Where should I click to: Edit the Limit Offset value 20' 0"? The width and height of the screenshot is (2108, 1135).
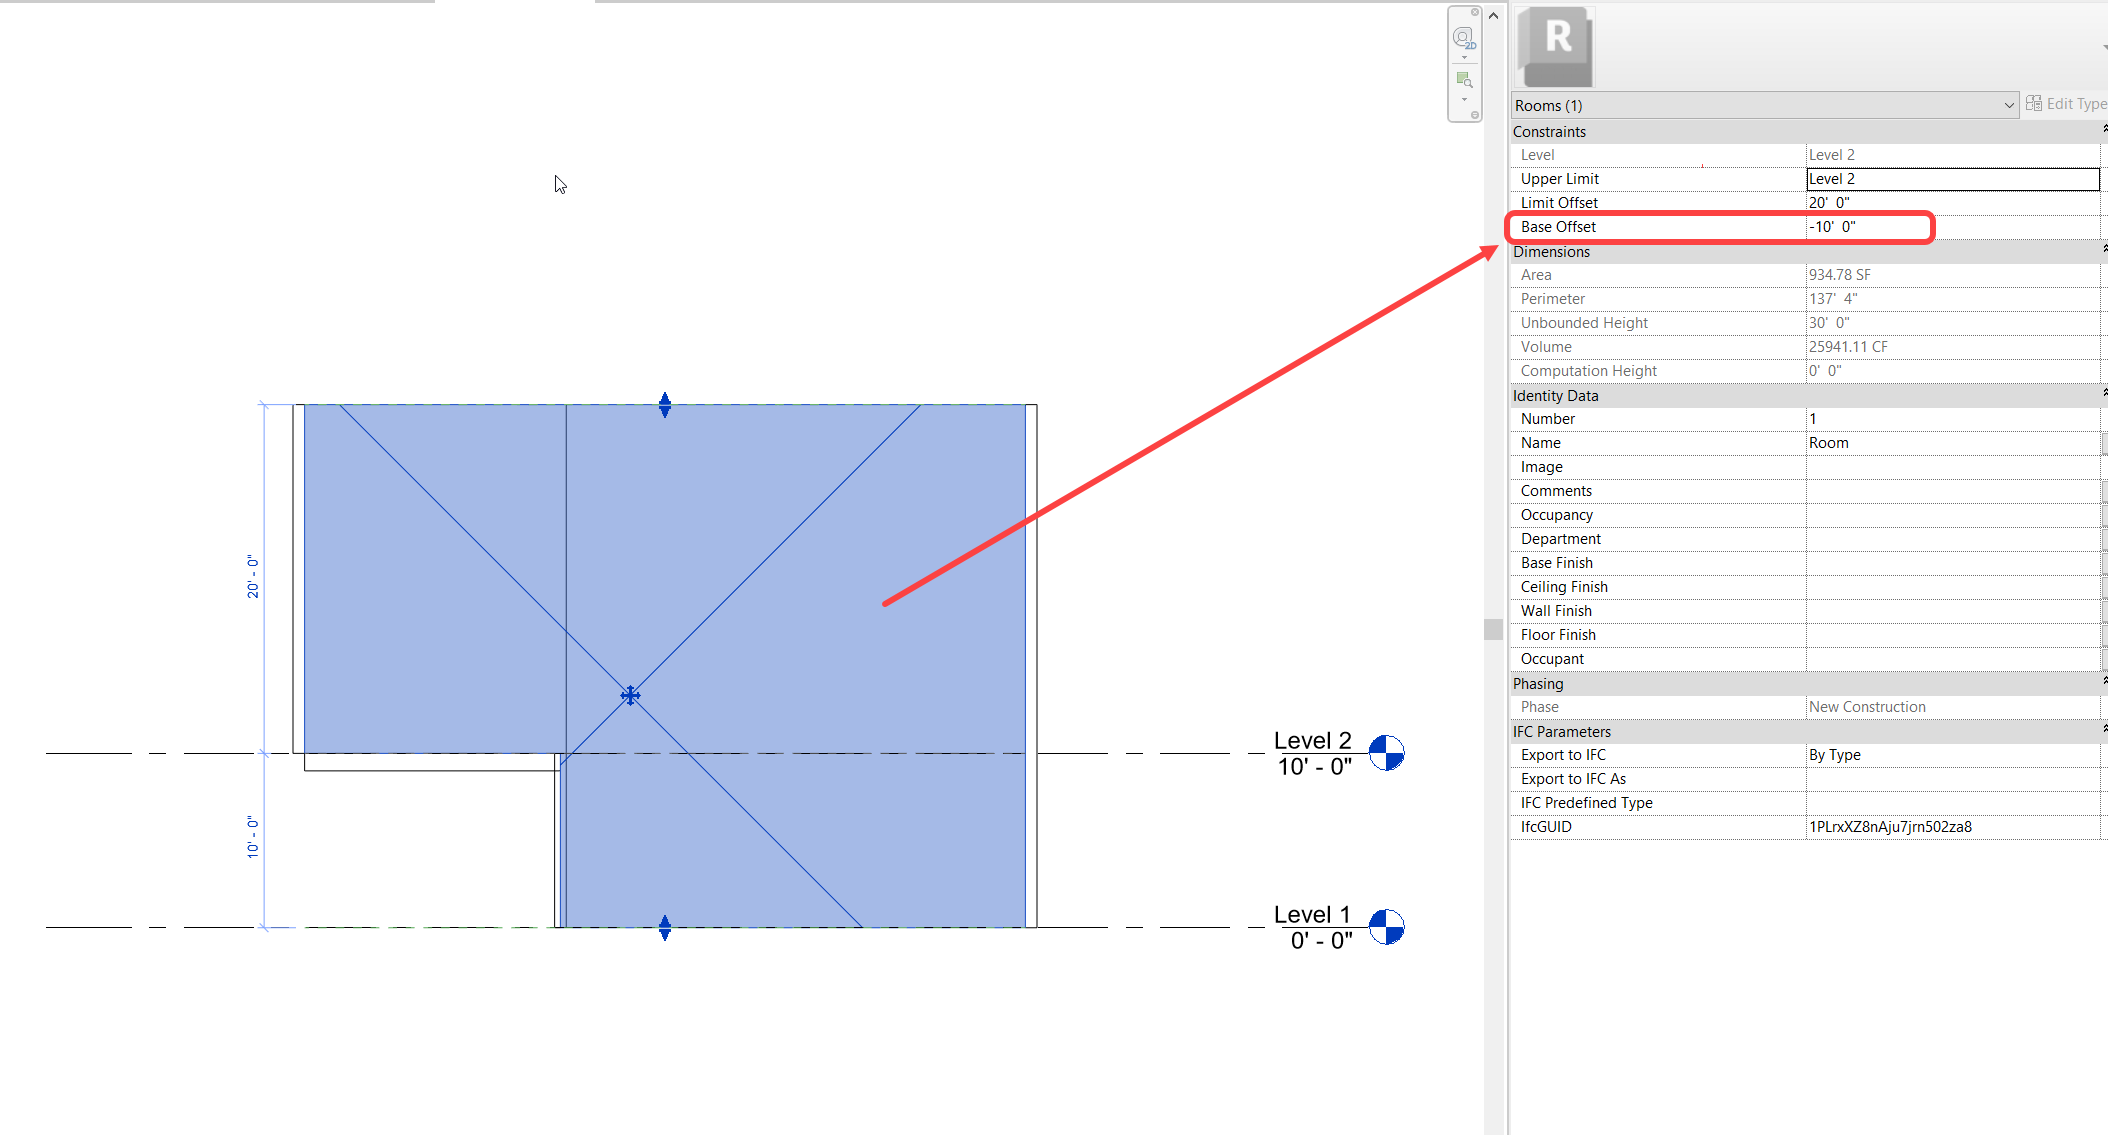[x=1953, y=203]
